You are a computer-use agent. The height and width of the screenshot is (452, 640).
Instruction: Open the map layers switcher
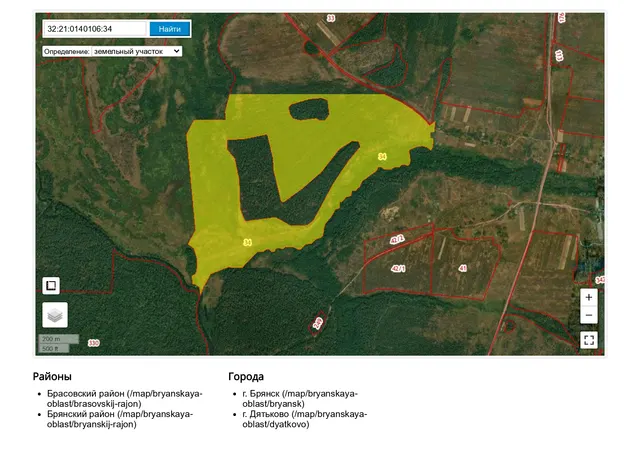[x=55, y=315]
